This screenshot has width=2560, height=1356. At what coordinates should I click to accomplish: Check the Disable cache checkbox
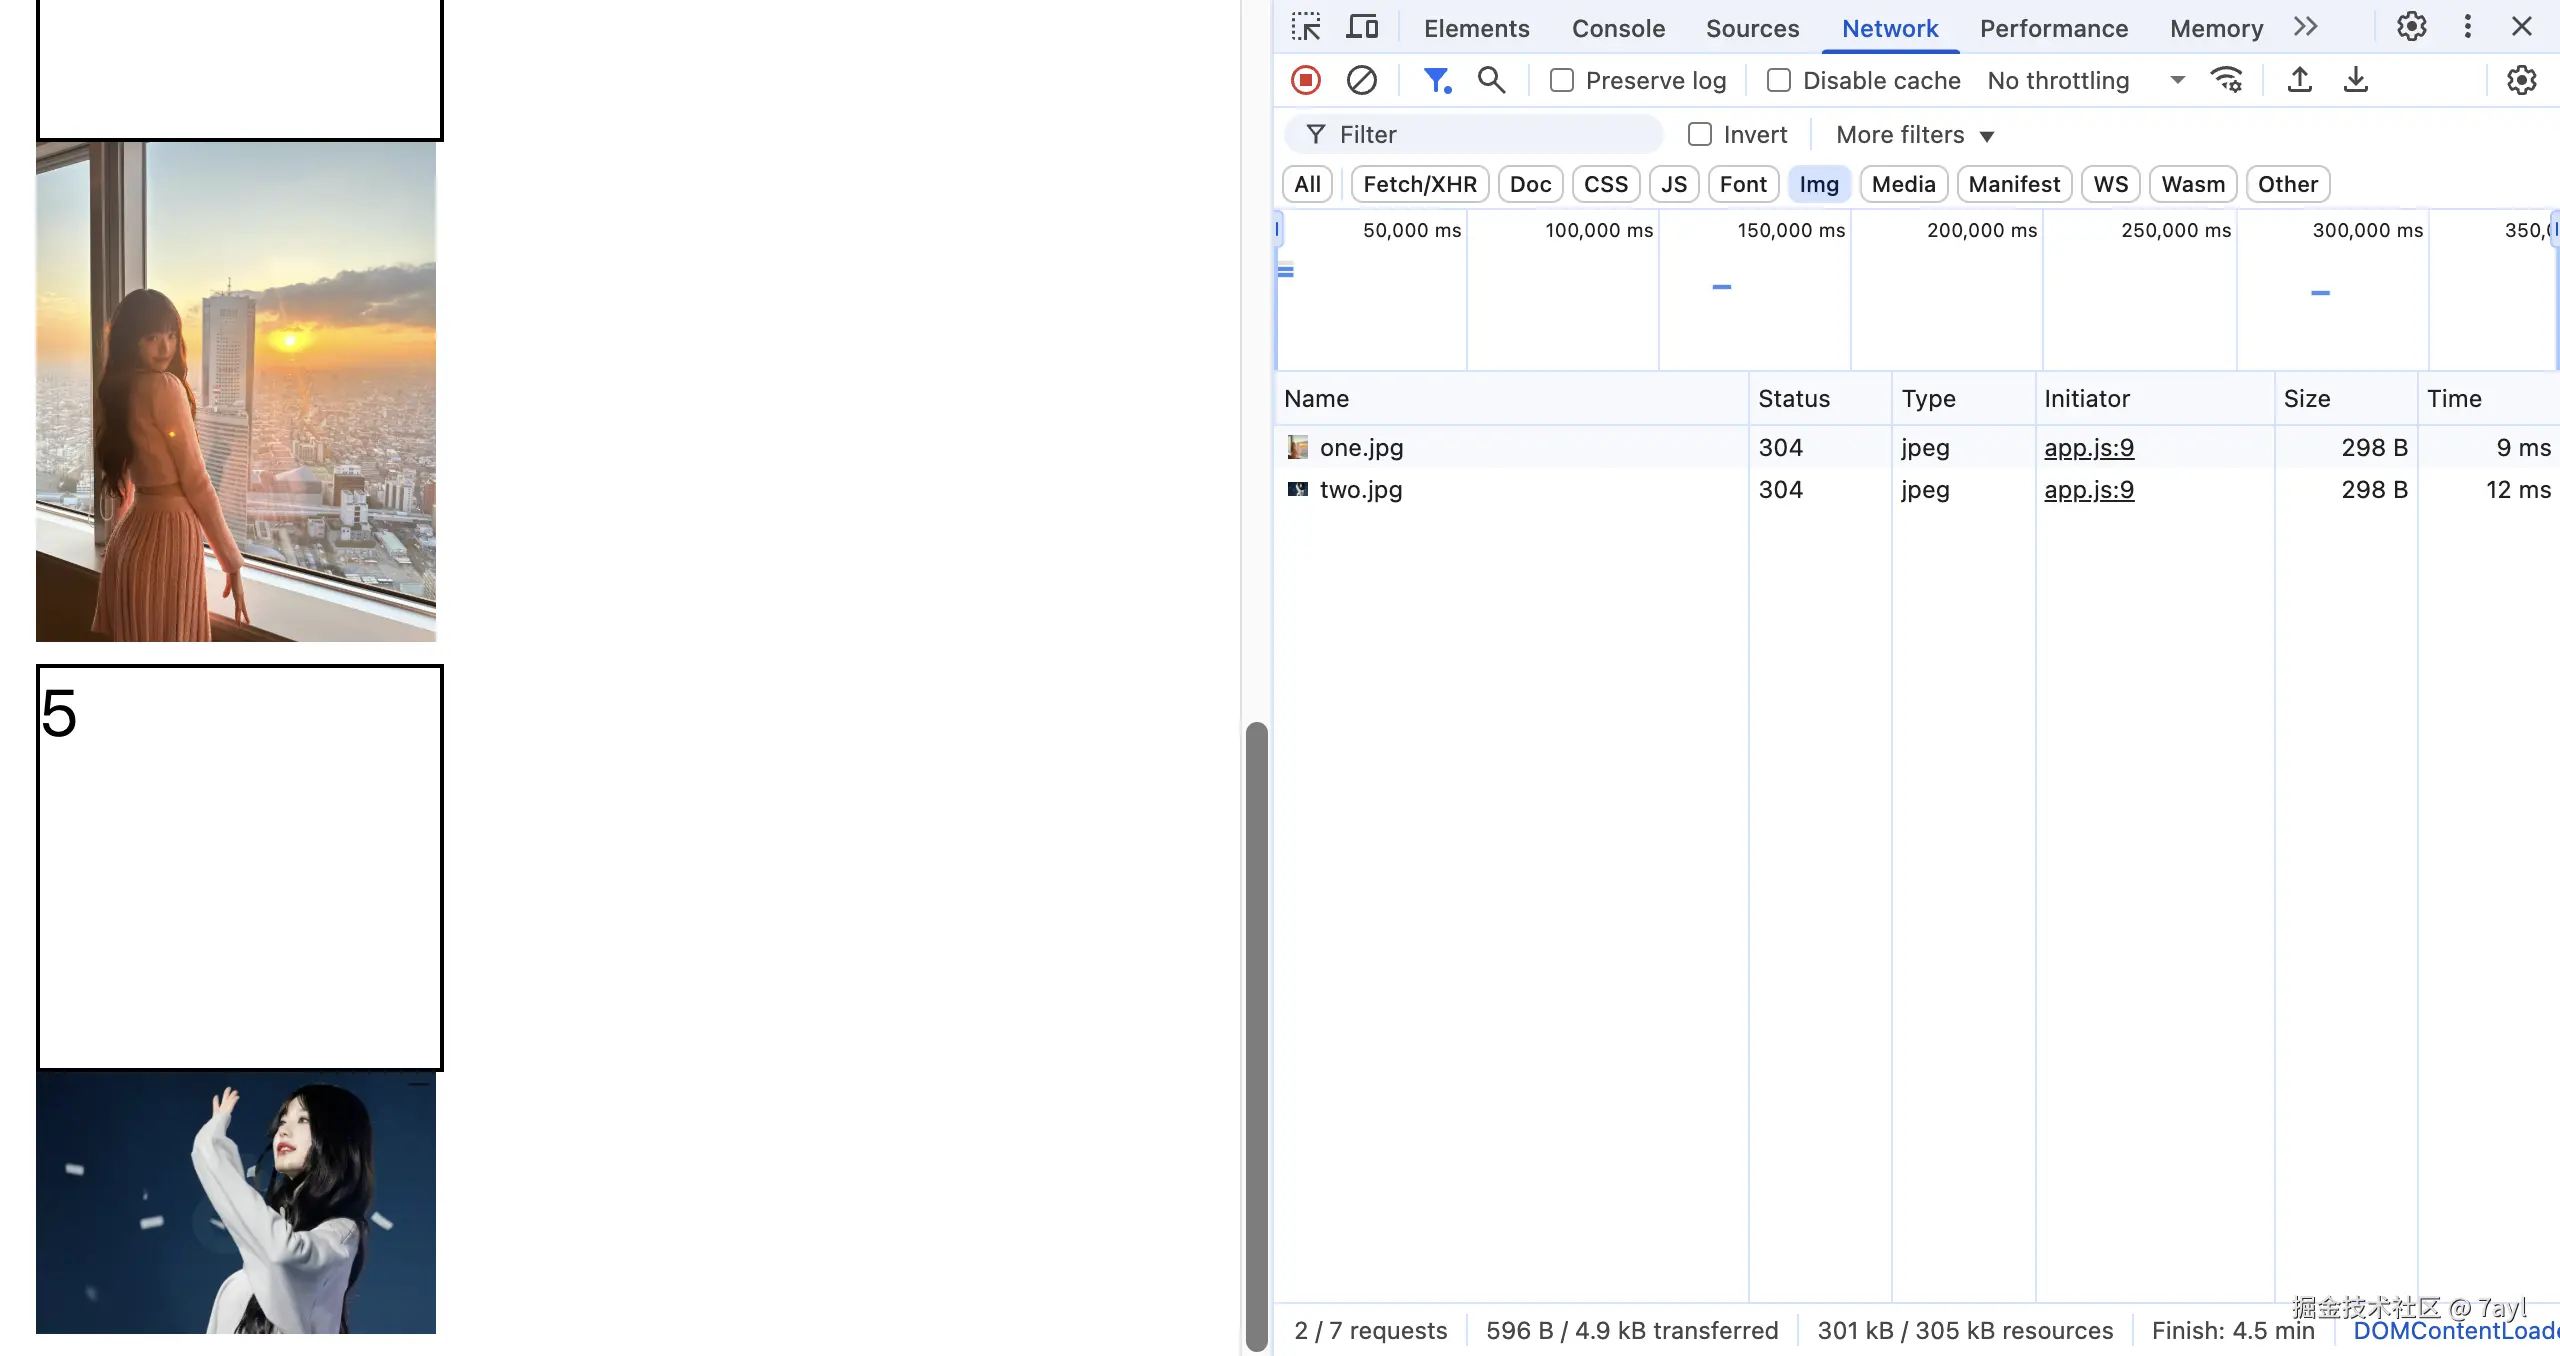pyautogui.click(x=1778, y=80)
